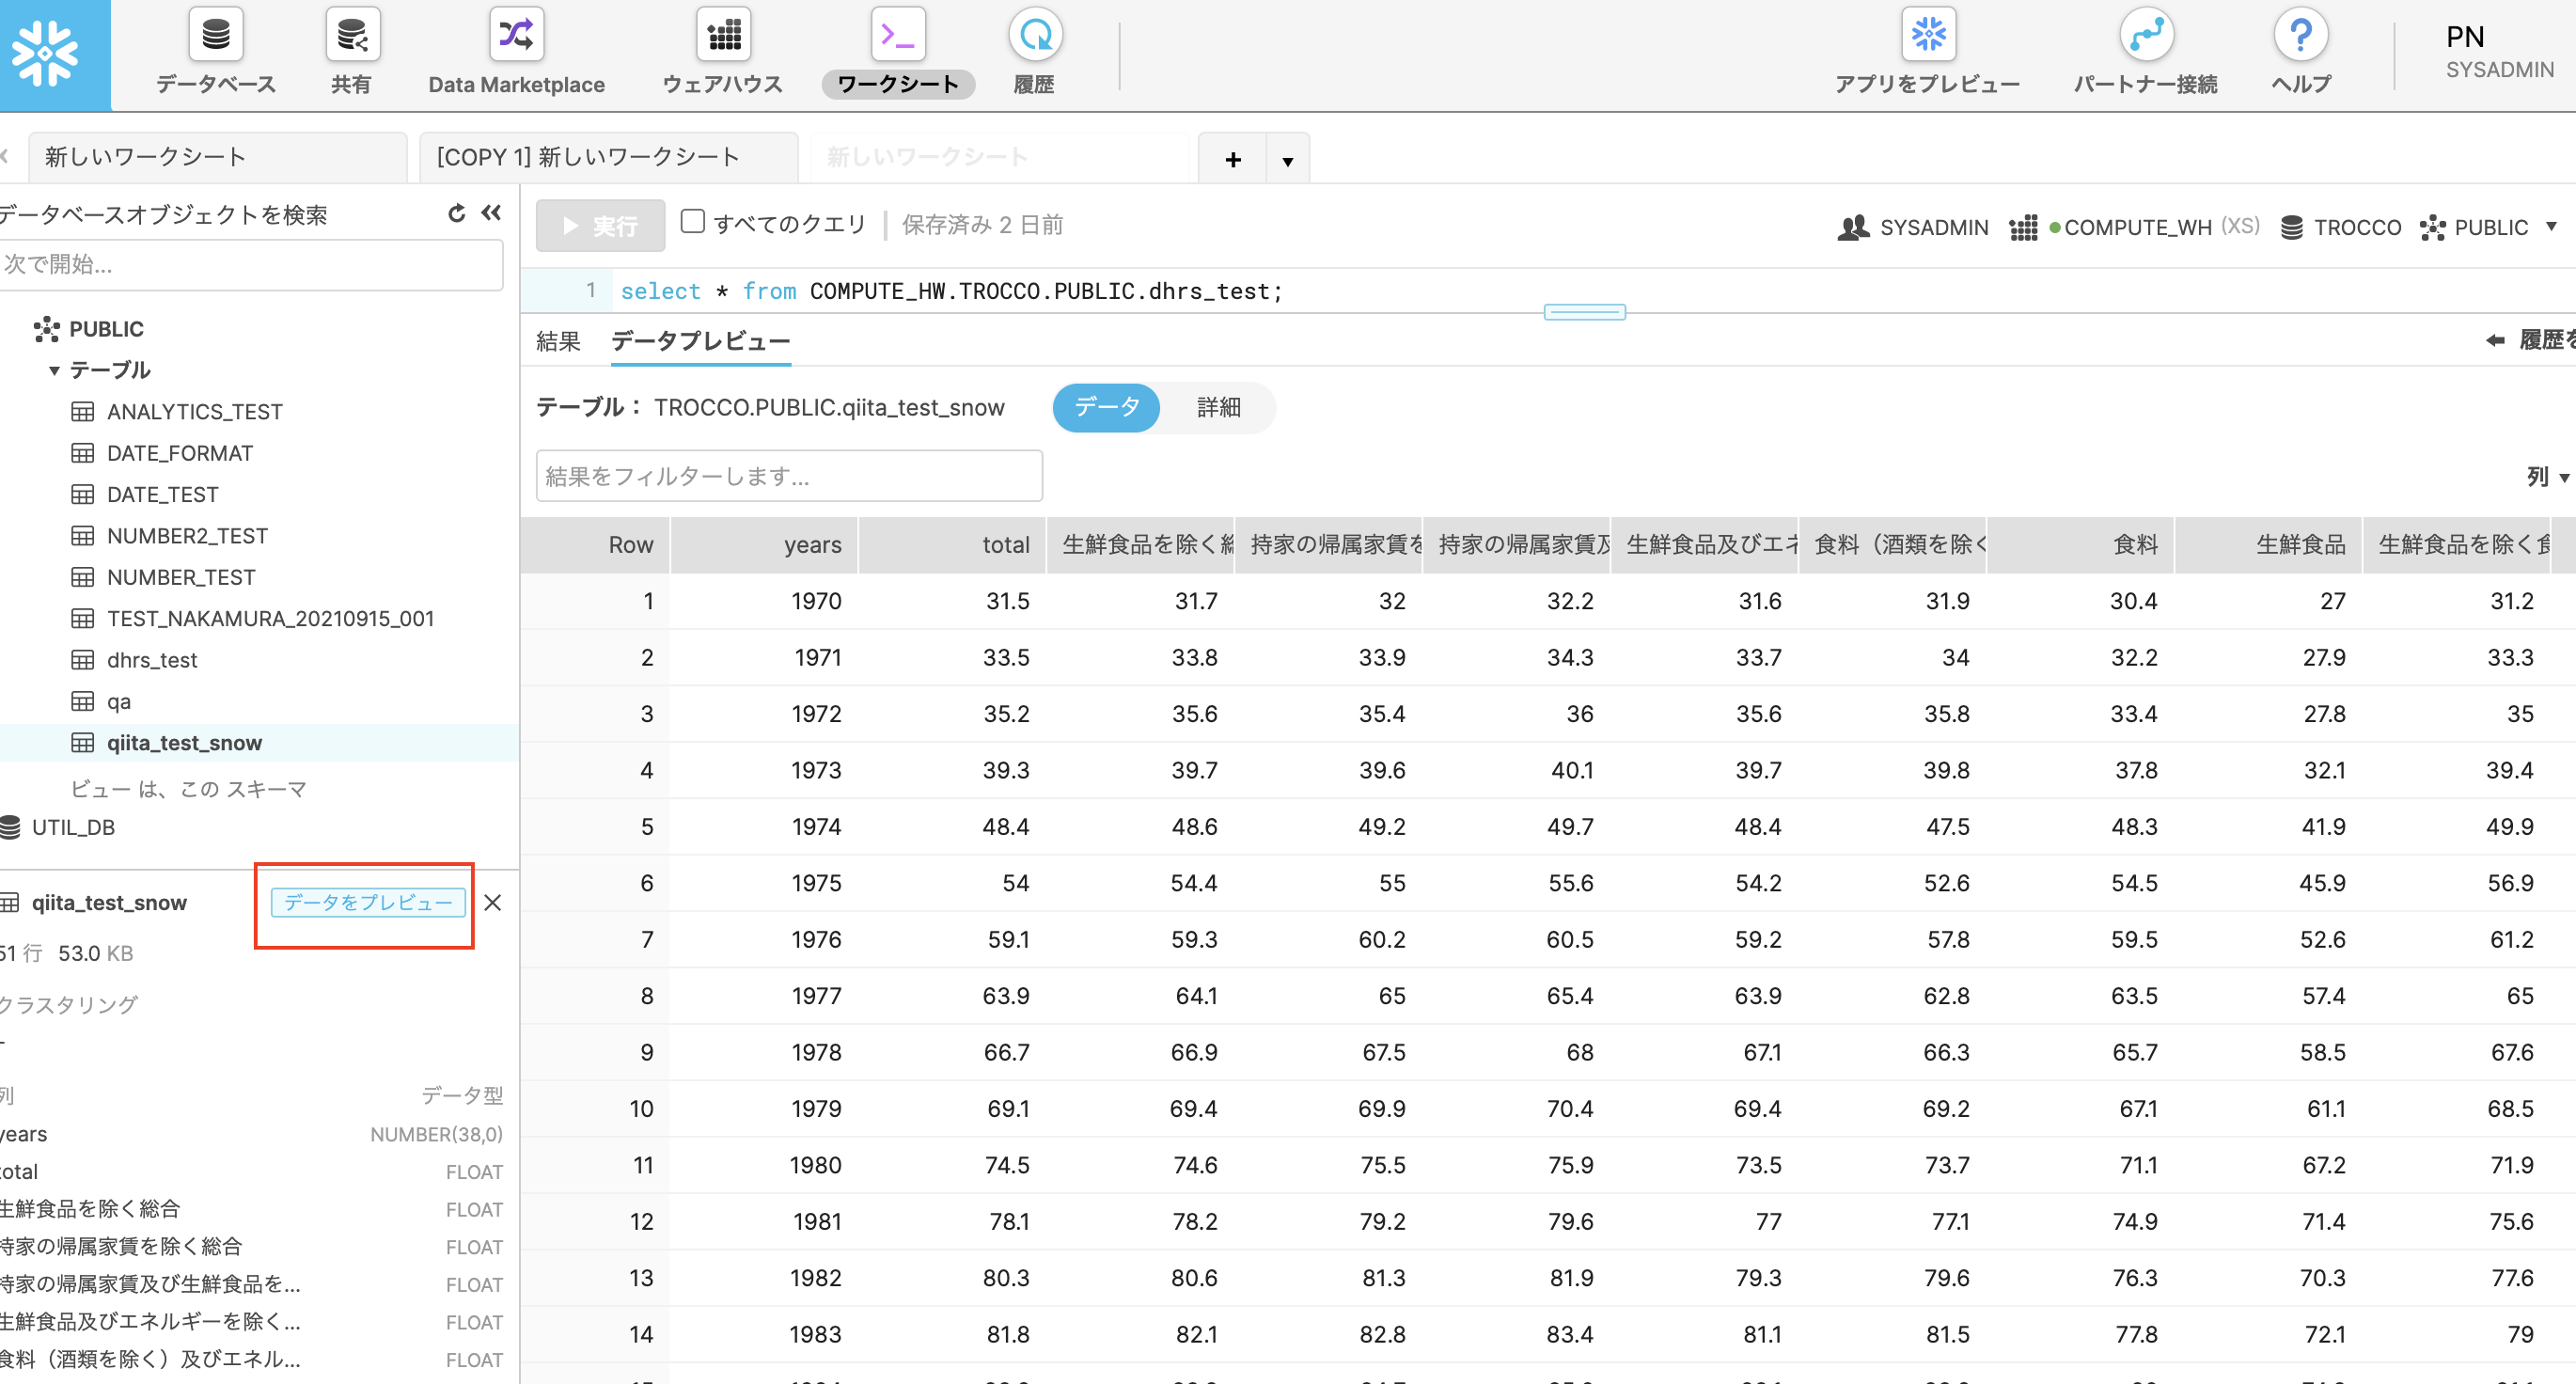Click in the object search field 次で開始
The height and width of the screenshot is (1384, 2576).
250,264
